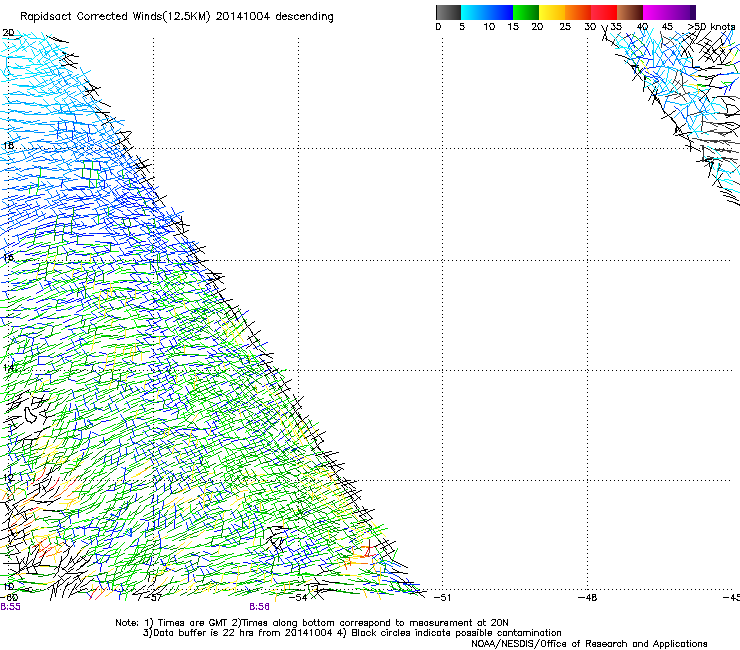
Task: Click the latitude label 14 on left axis
Action: [x=8, y=368]
